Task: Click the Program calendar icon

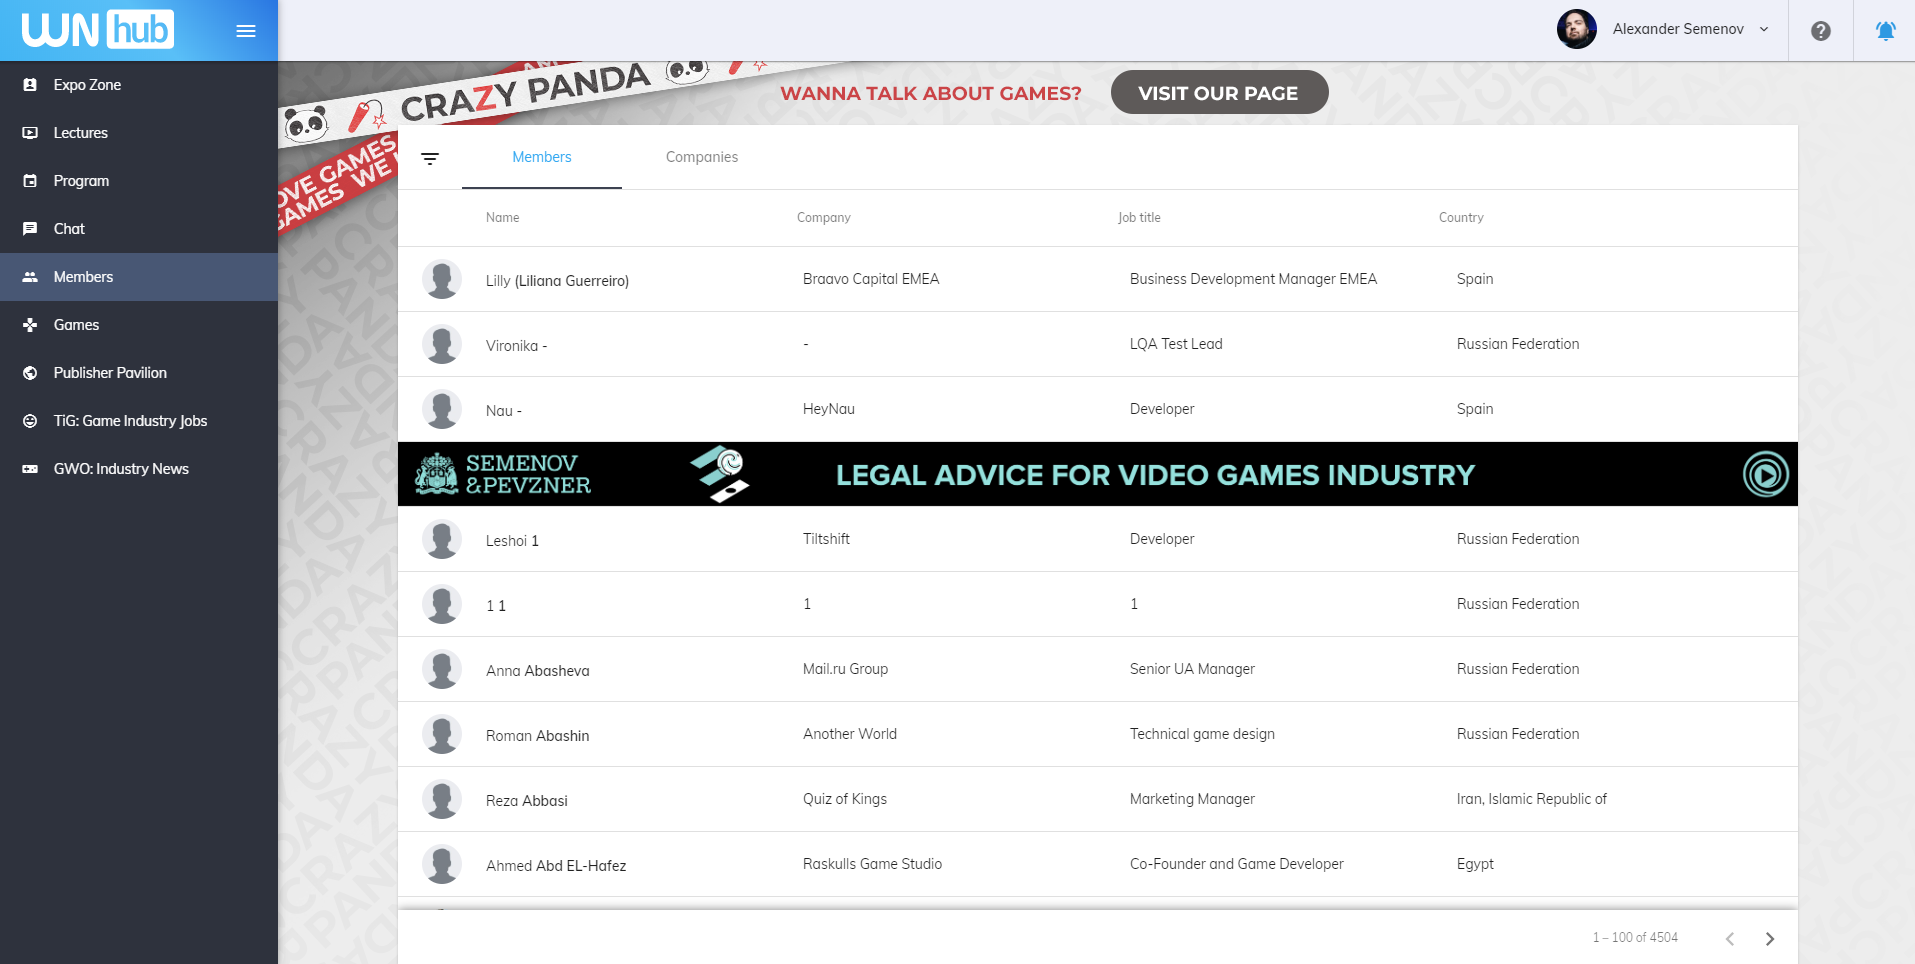Action: pos(30,181)
